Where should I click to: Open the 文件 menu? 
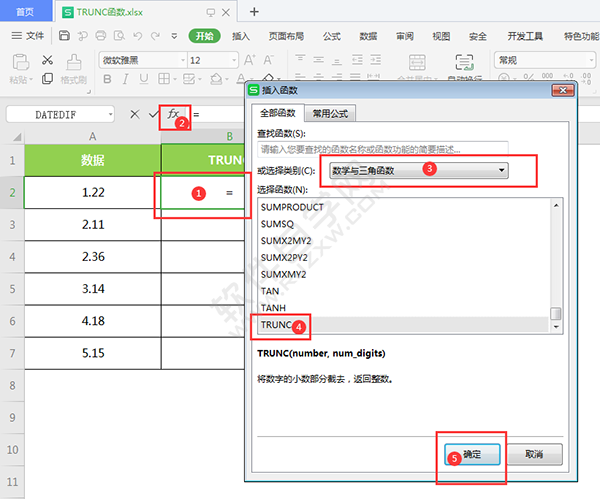tap(28, 36)
